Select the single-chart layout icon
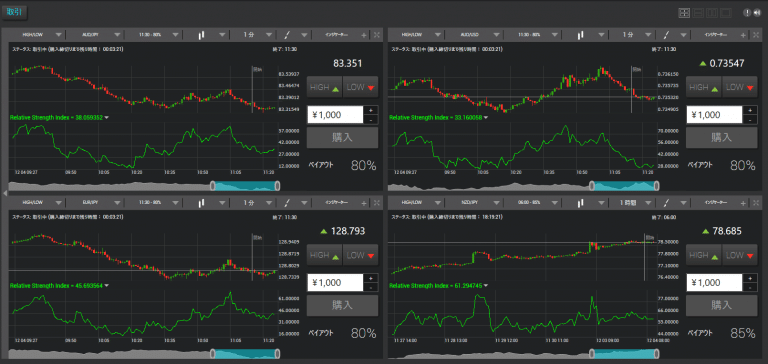The image size is (768, 364). click(x=726, y=13)
